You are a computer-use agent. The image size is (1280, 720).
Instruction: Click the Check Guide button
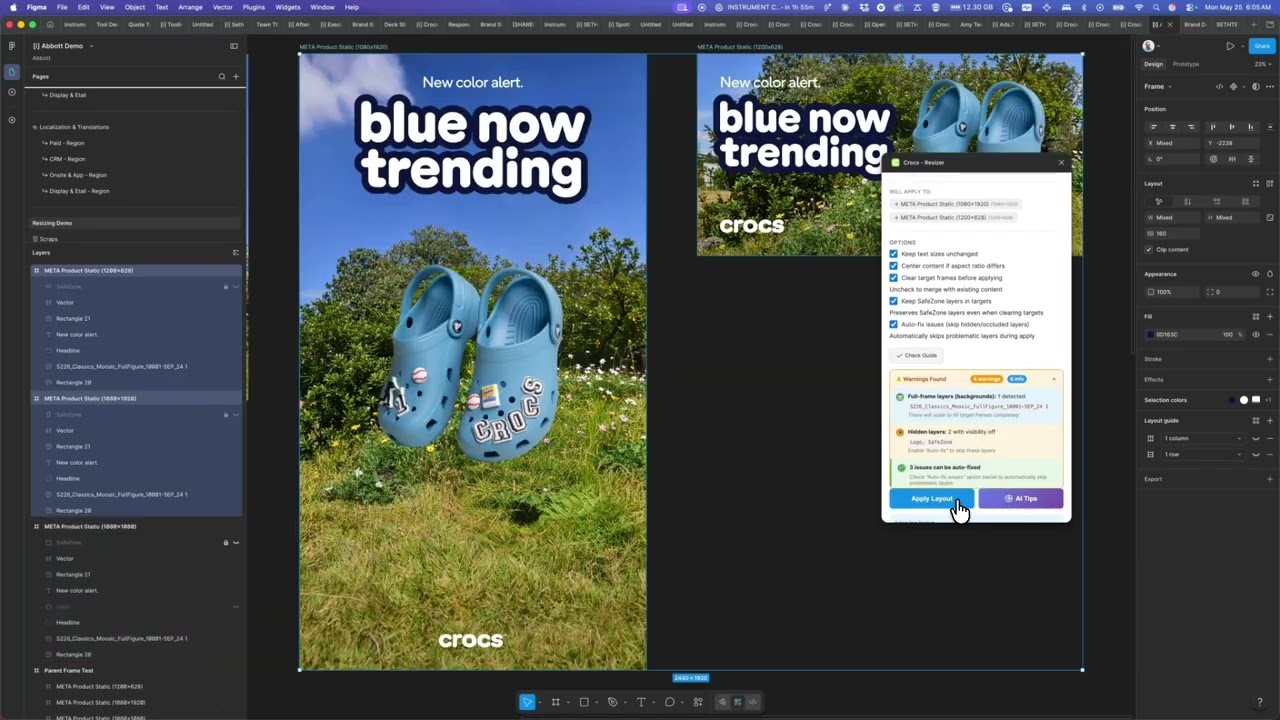[x=917, y=355]
